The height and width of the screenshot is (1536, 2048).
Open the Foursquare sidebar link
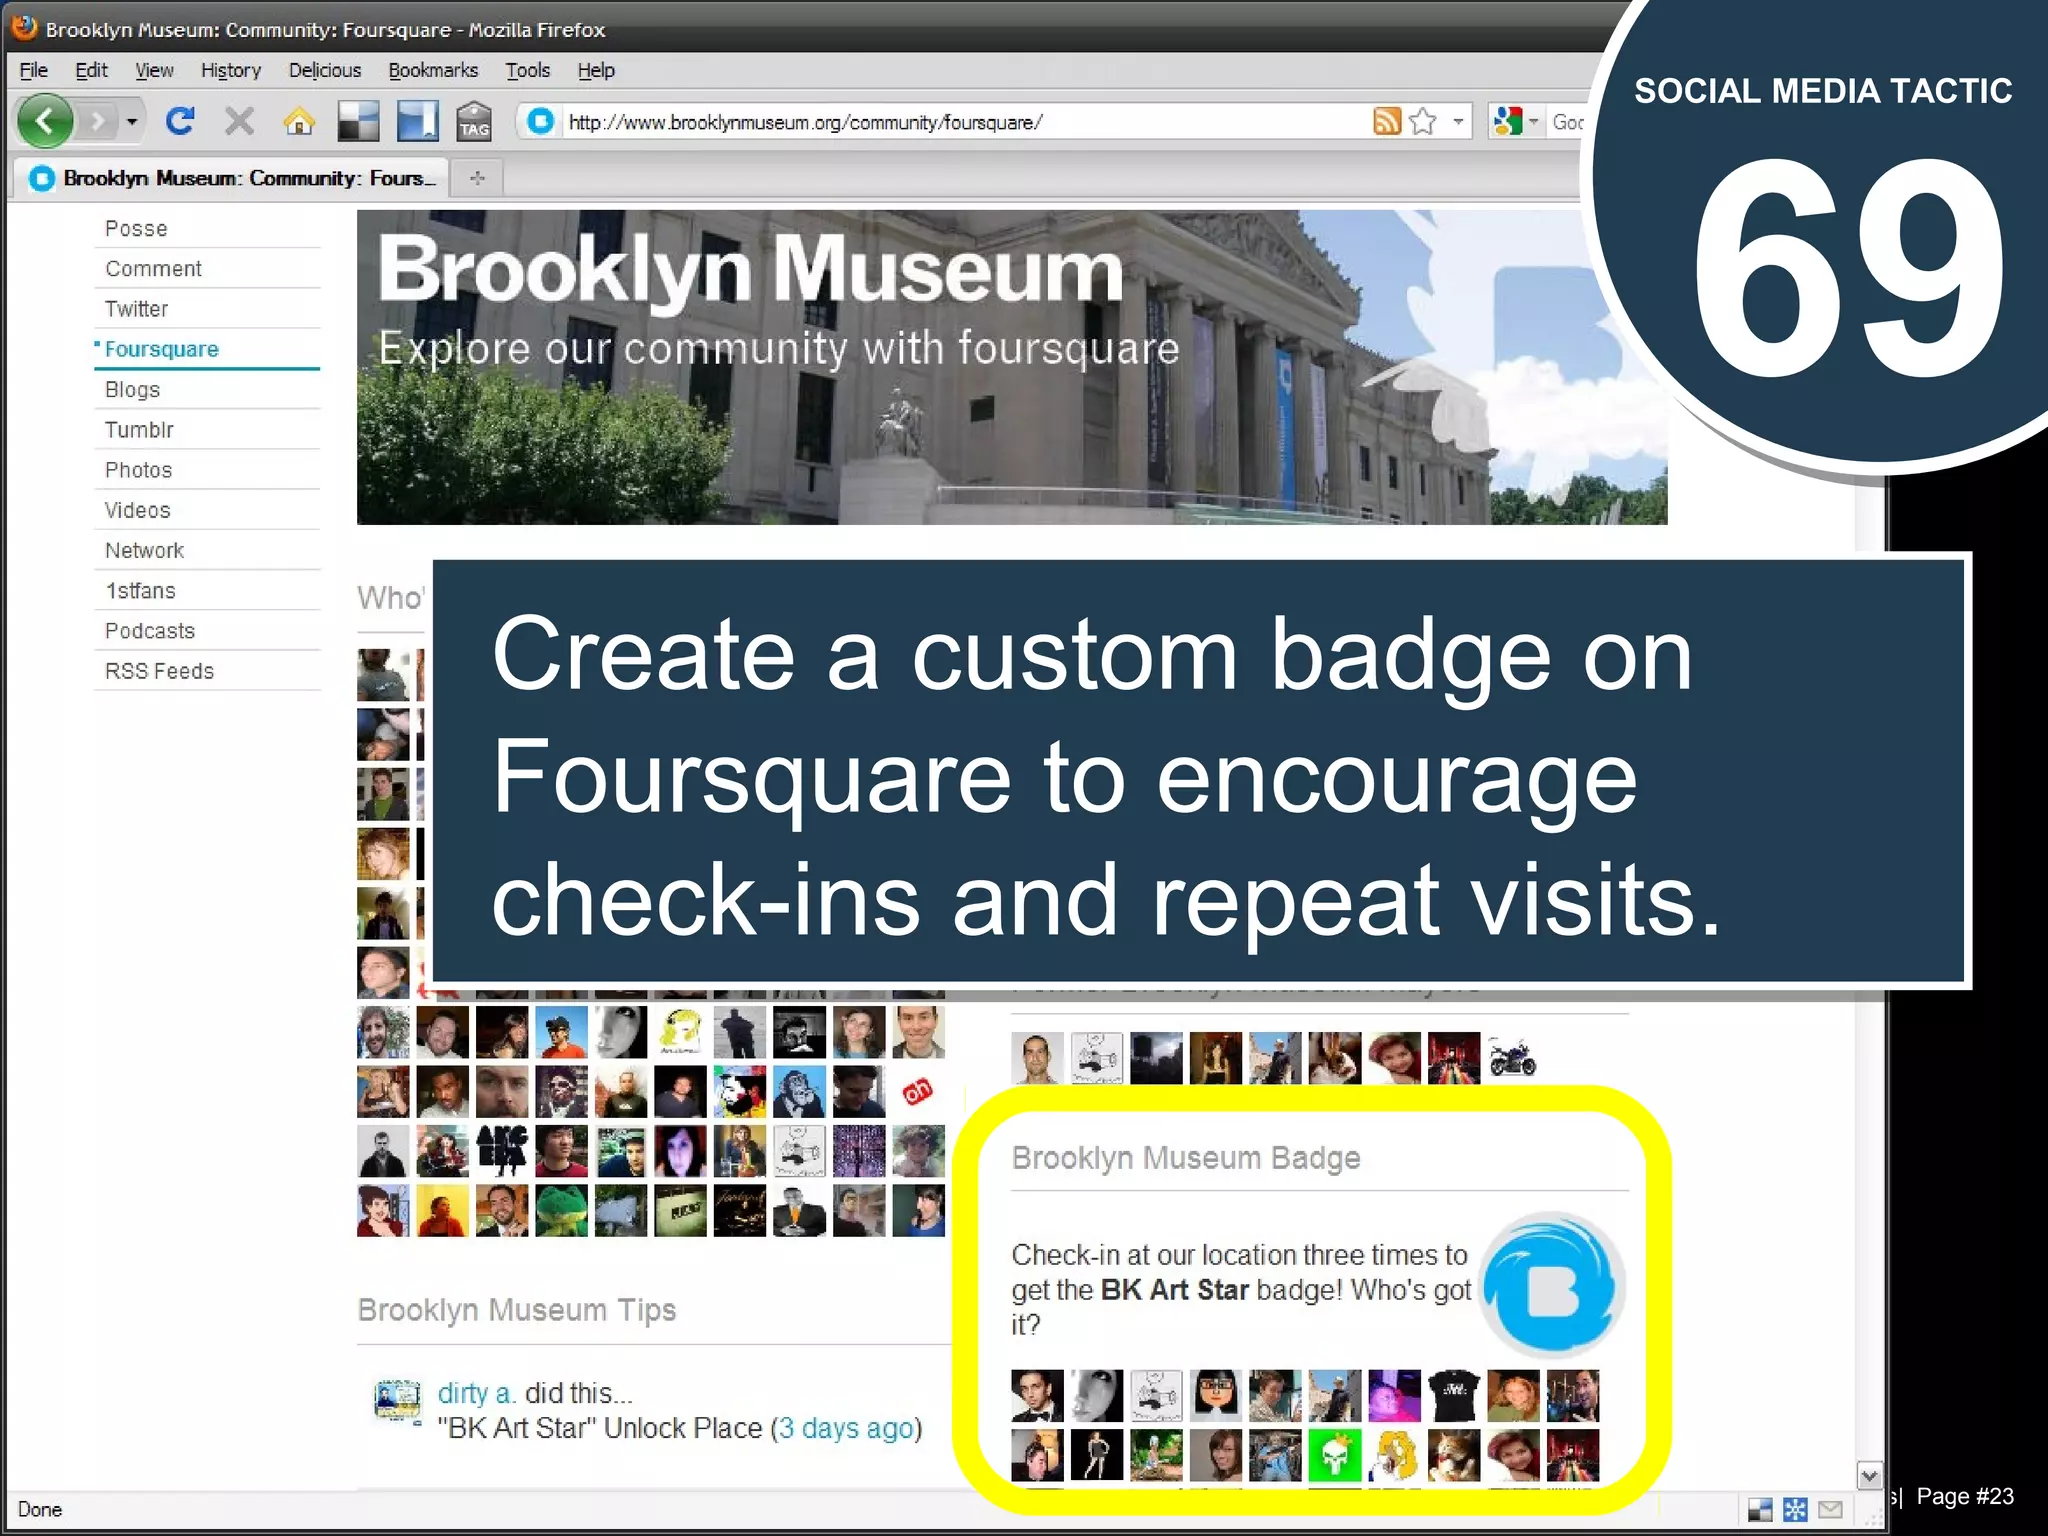pos(161,349)
